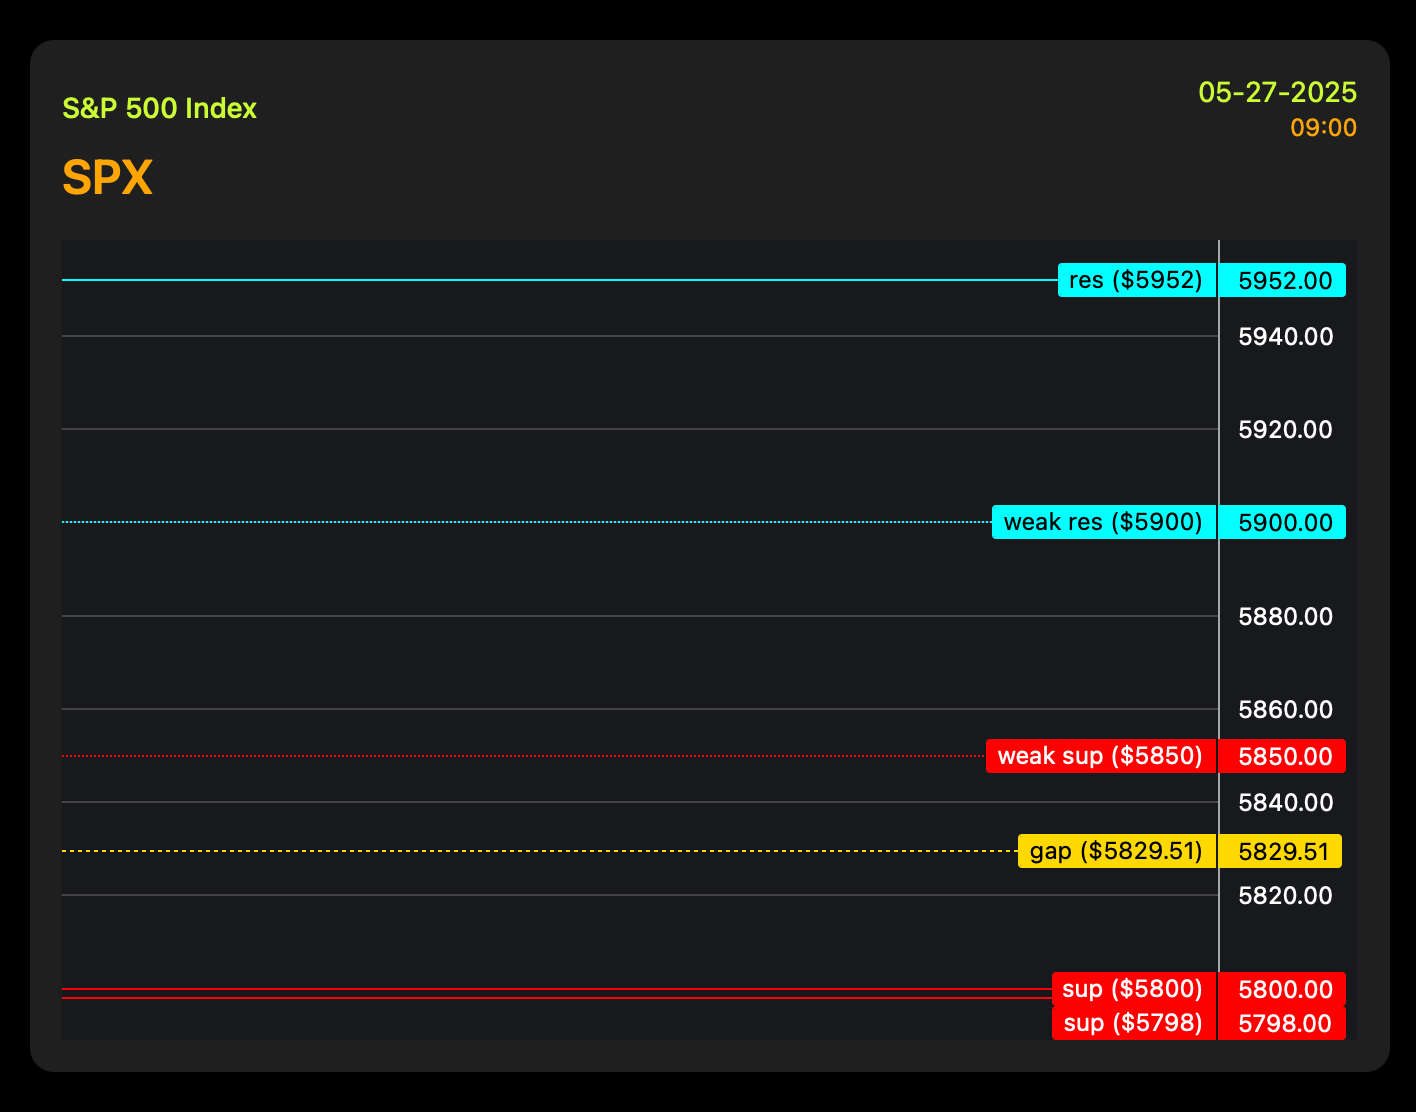1416x1112 pixels.
Task: Select the sup ($5798) label
Action: 1134,1023
